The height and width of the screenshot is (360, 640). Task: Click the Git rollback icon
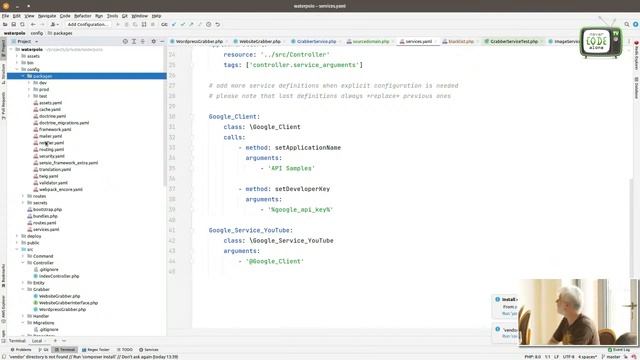(x=218, y=24)
